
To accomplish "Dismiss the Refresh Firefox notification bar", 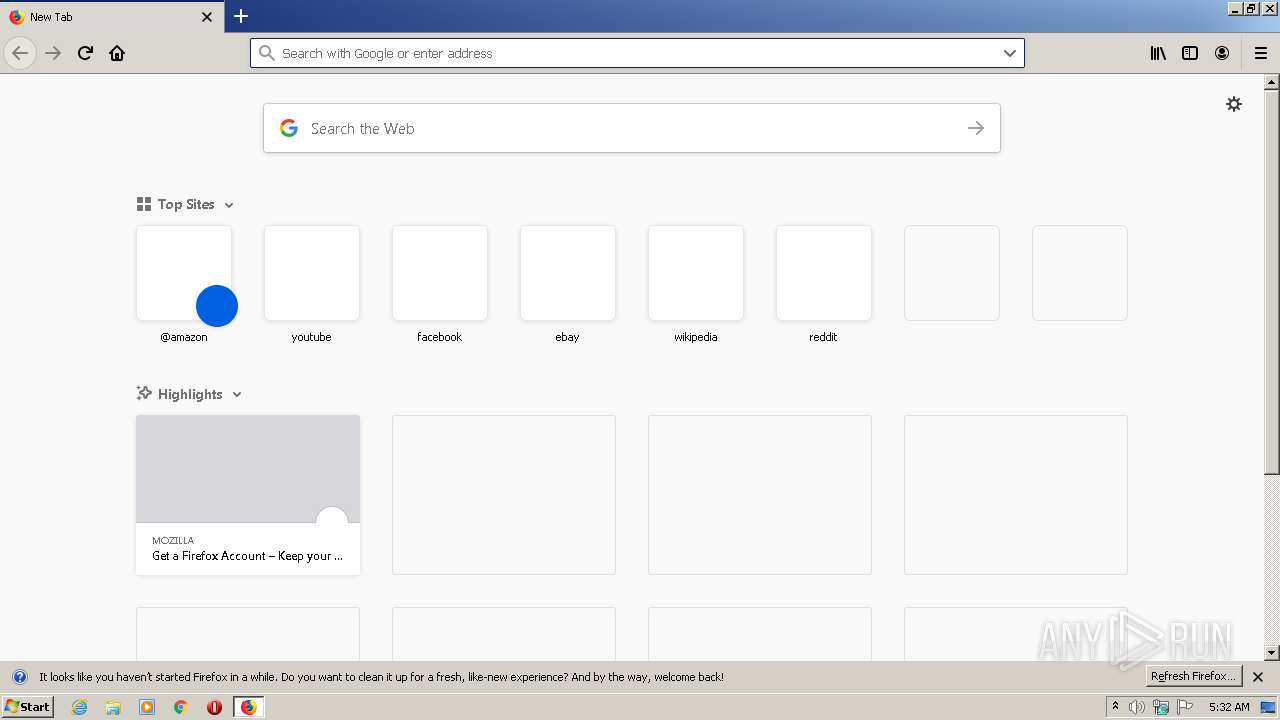I will (1258, 677).
